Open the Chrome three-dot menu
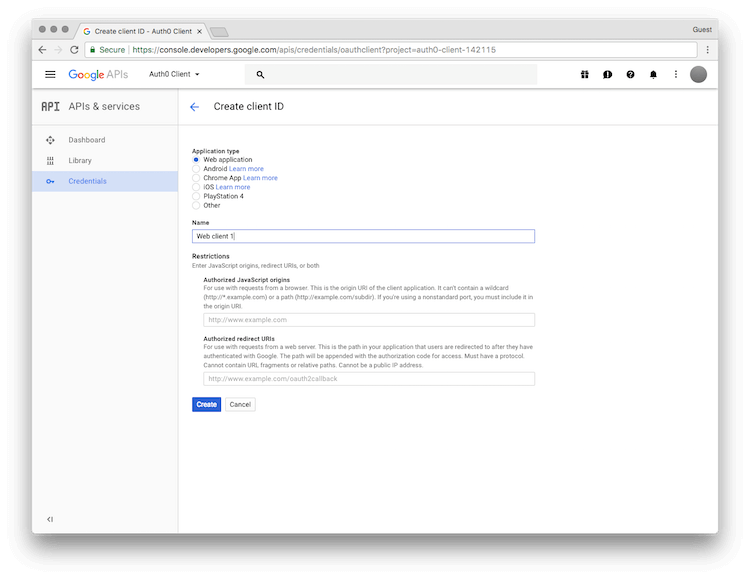This screenshot has width=750, height=579. click(x=707, y=50)
